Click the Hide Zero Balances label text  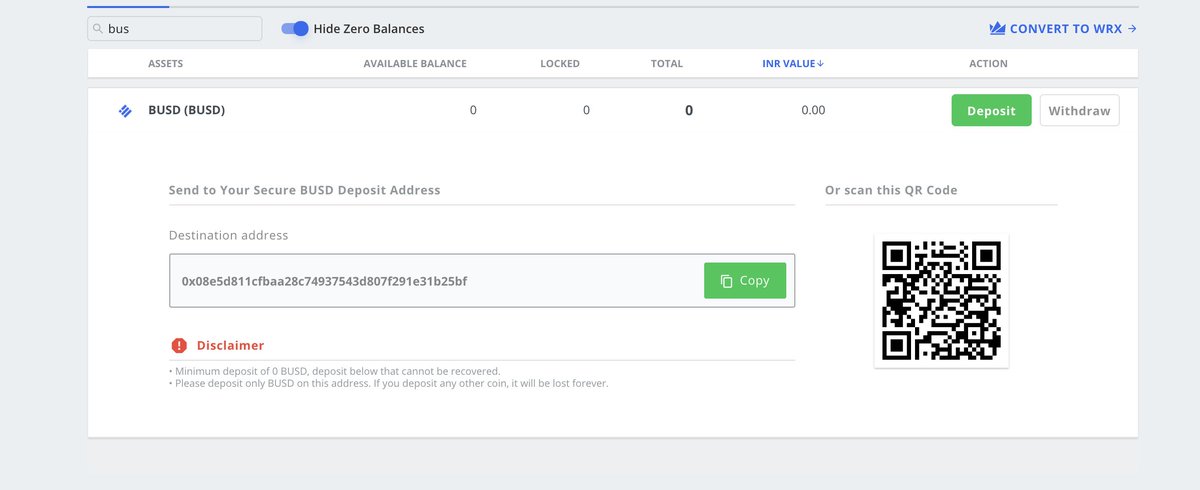point(369,29)
